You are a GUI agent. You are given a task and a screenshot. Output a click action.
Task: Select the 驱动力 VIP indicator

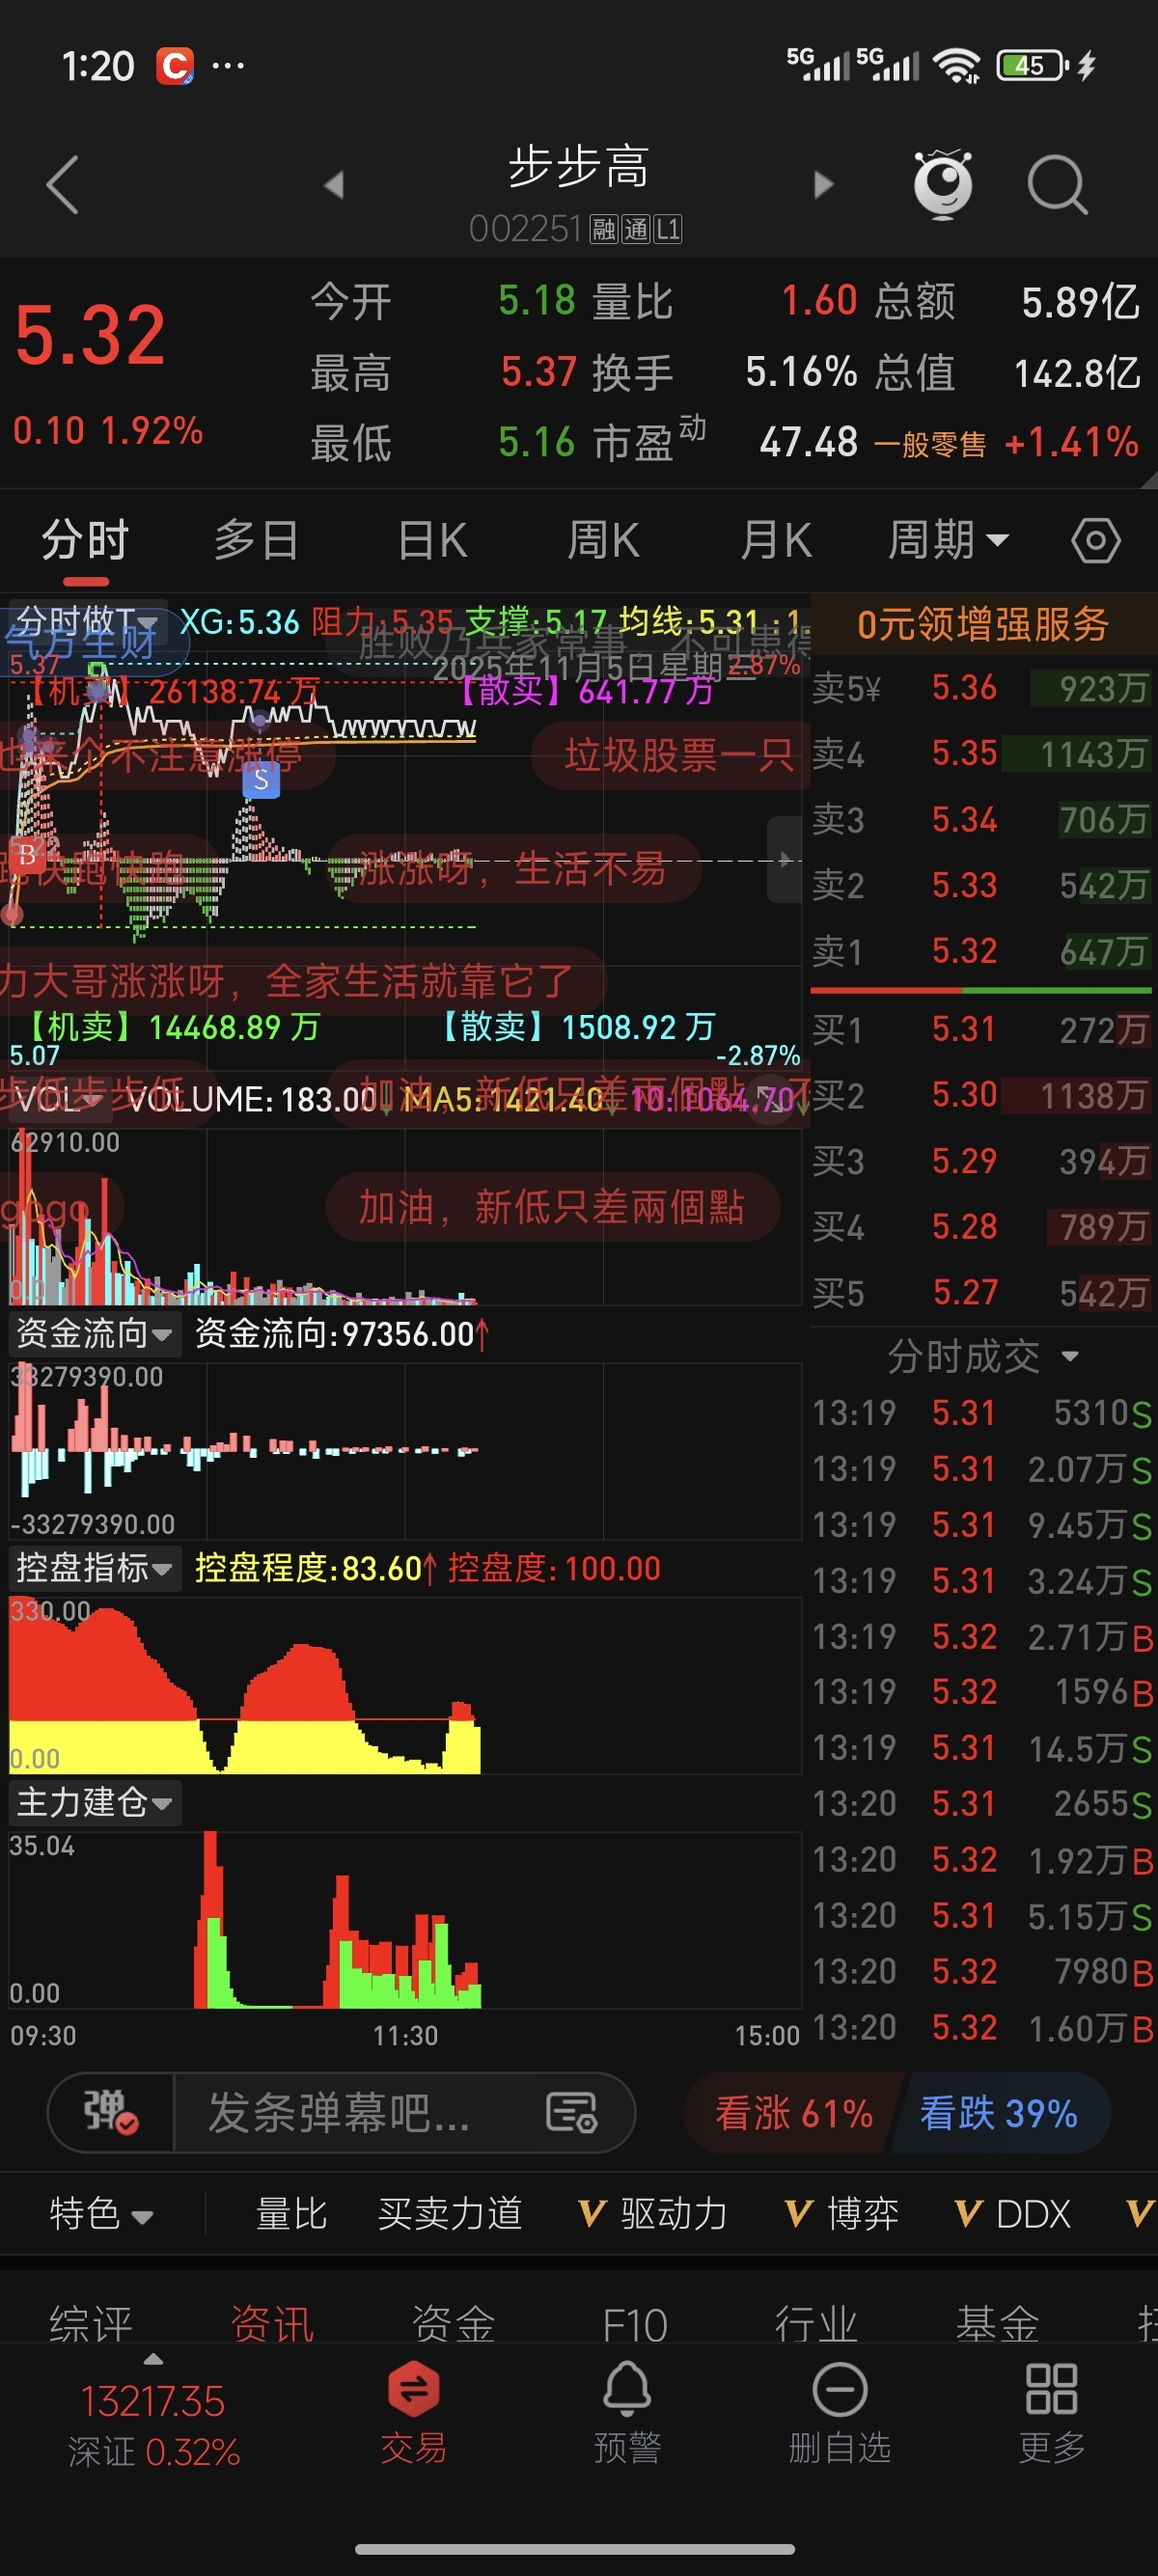point(652,2213)
